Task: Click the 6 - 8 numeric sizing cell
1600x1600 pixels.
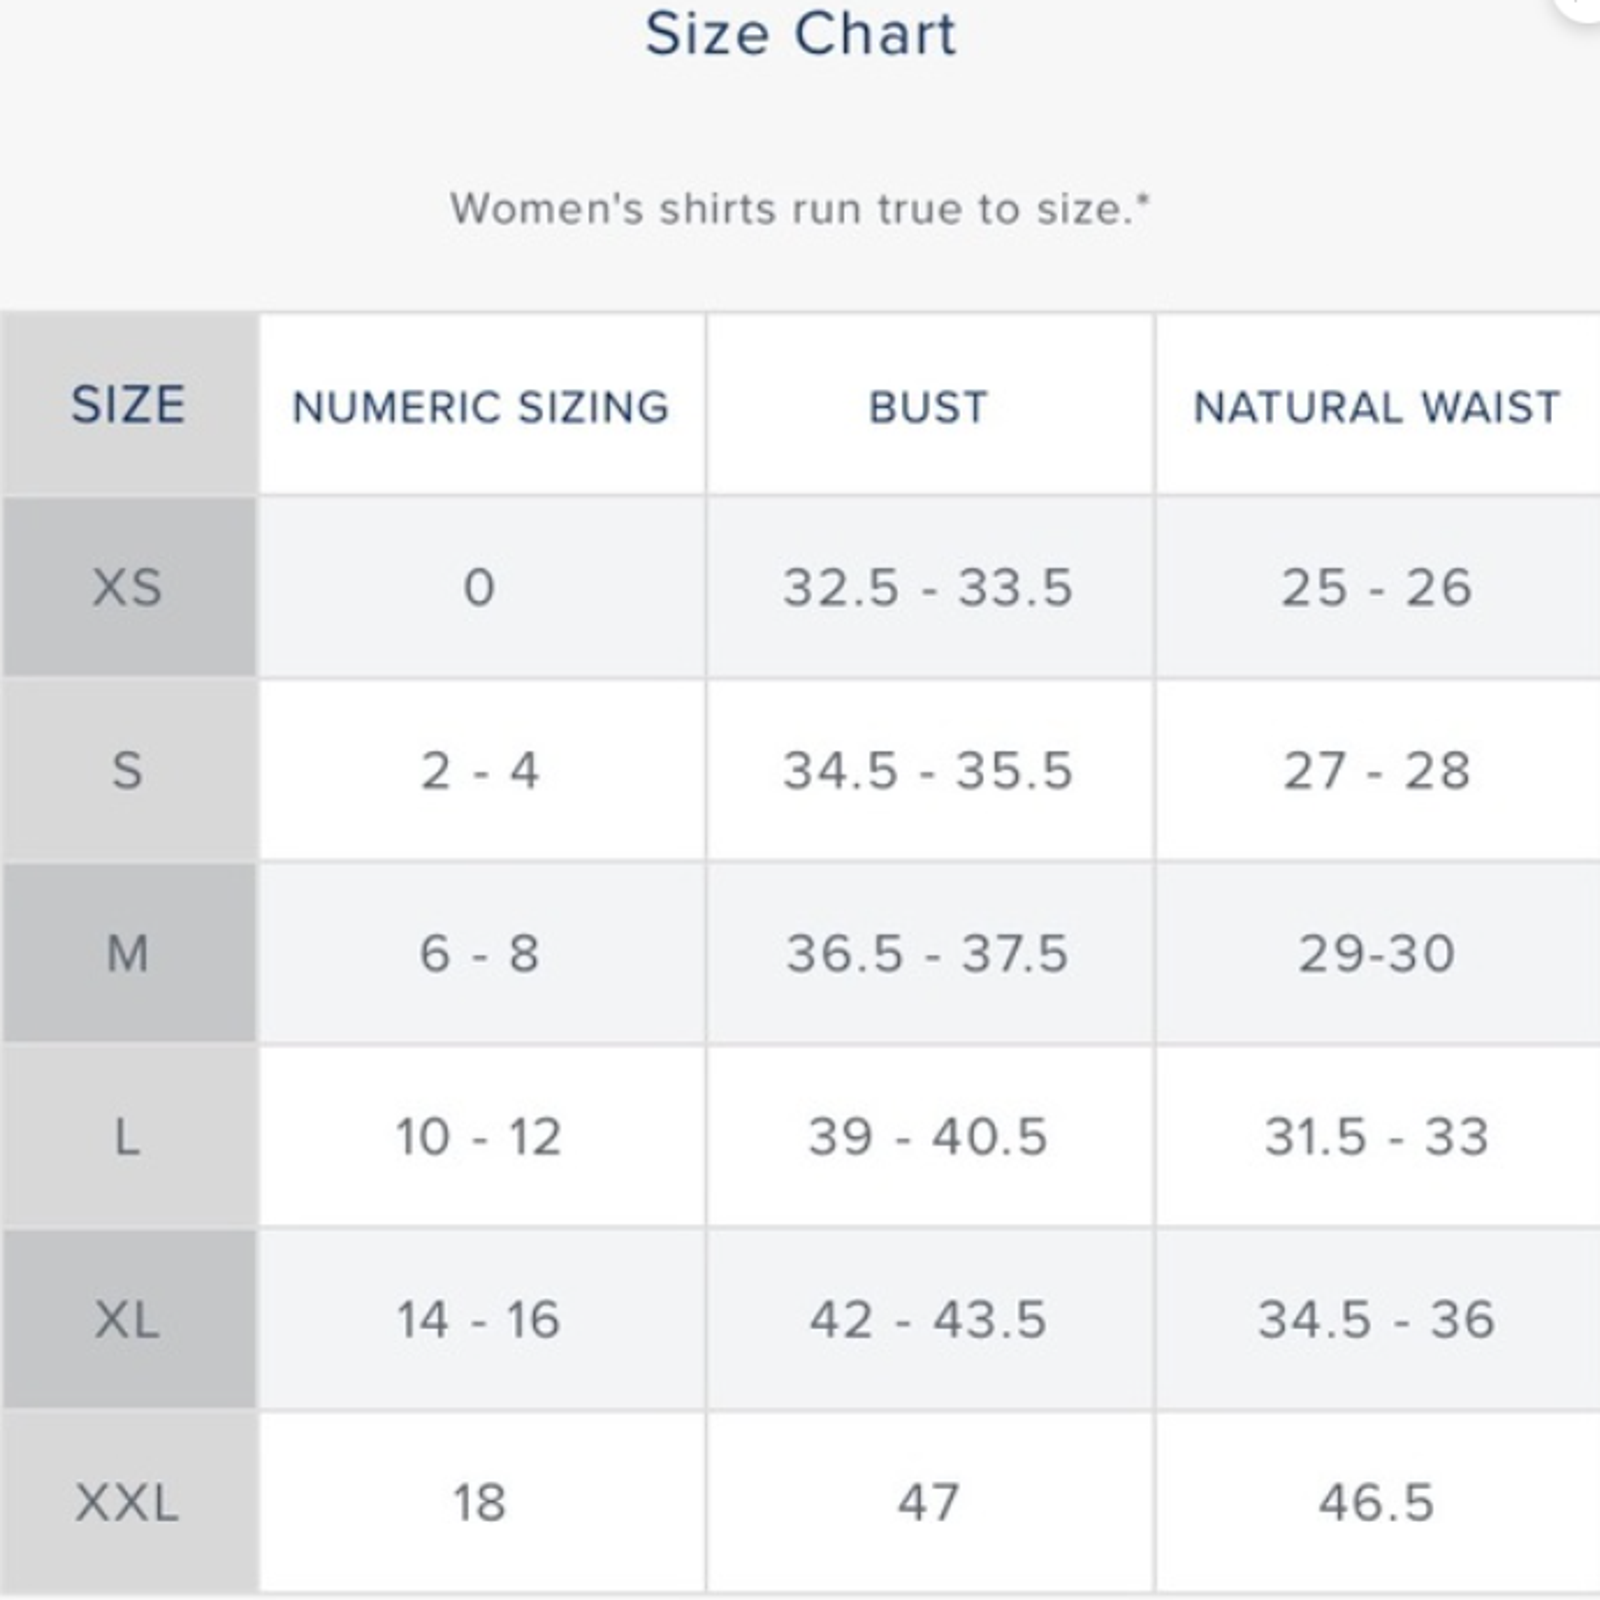Action: click(480, 953)
